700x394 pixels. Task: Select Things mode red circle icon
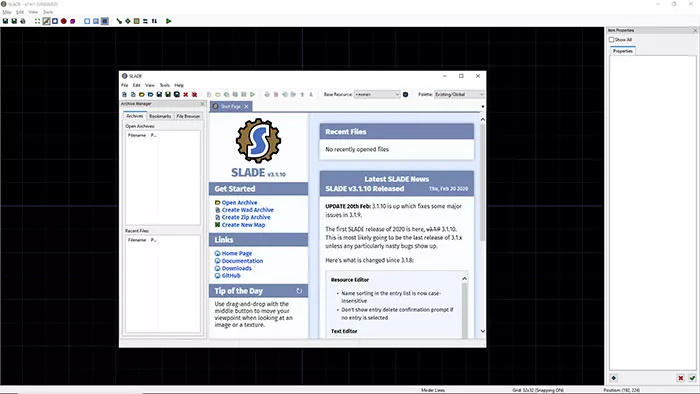coord(64,21)
